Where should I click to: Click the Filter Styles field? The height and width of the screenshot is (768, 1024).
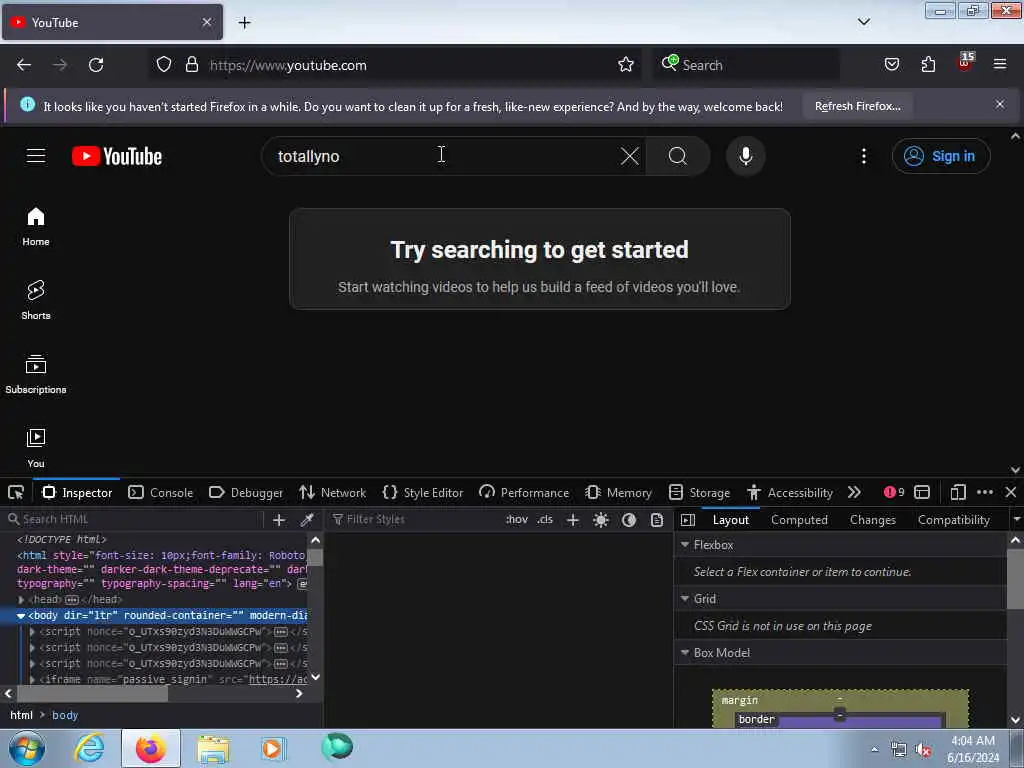point(414,520)
